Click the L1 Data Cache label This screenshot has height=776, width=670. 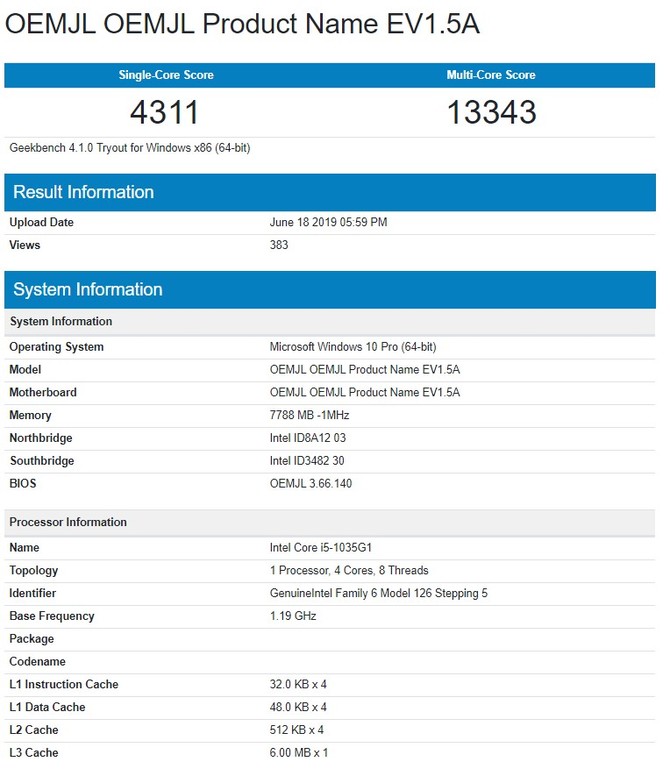[48, 707]
